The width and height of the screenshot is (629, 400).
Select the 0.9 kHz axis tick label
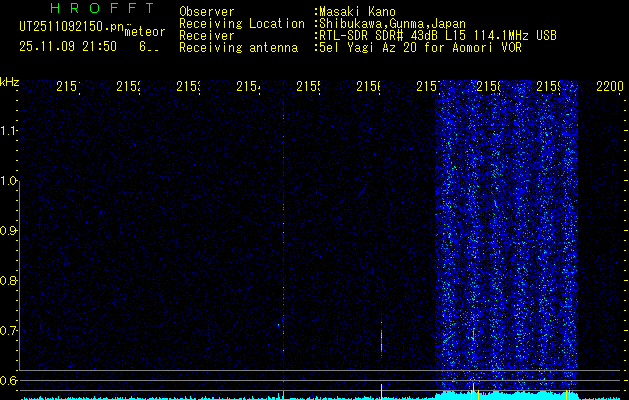8,230
